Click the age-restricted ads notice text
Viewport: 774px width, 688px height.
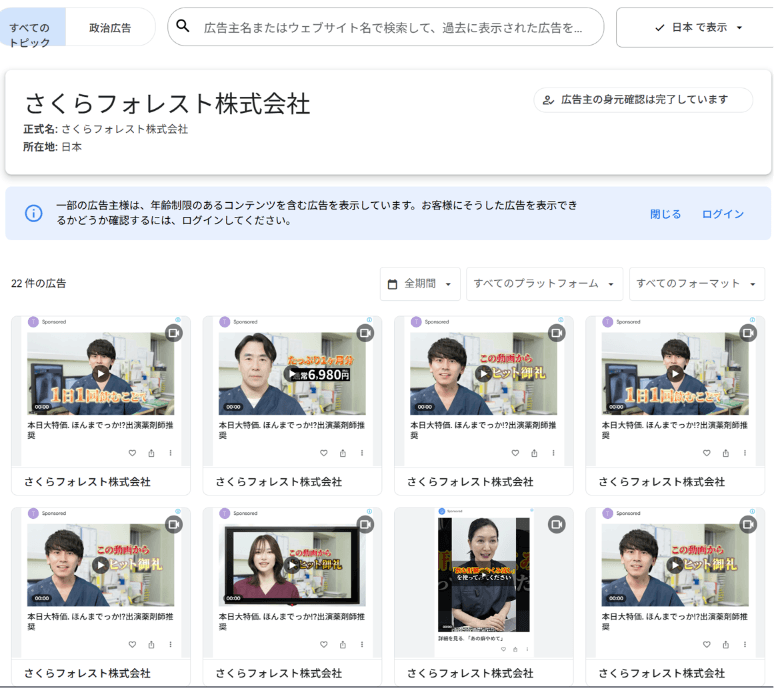point(316,213)
